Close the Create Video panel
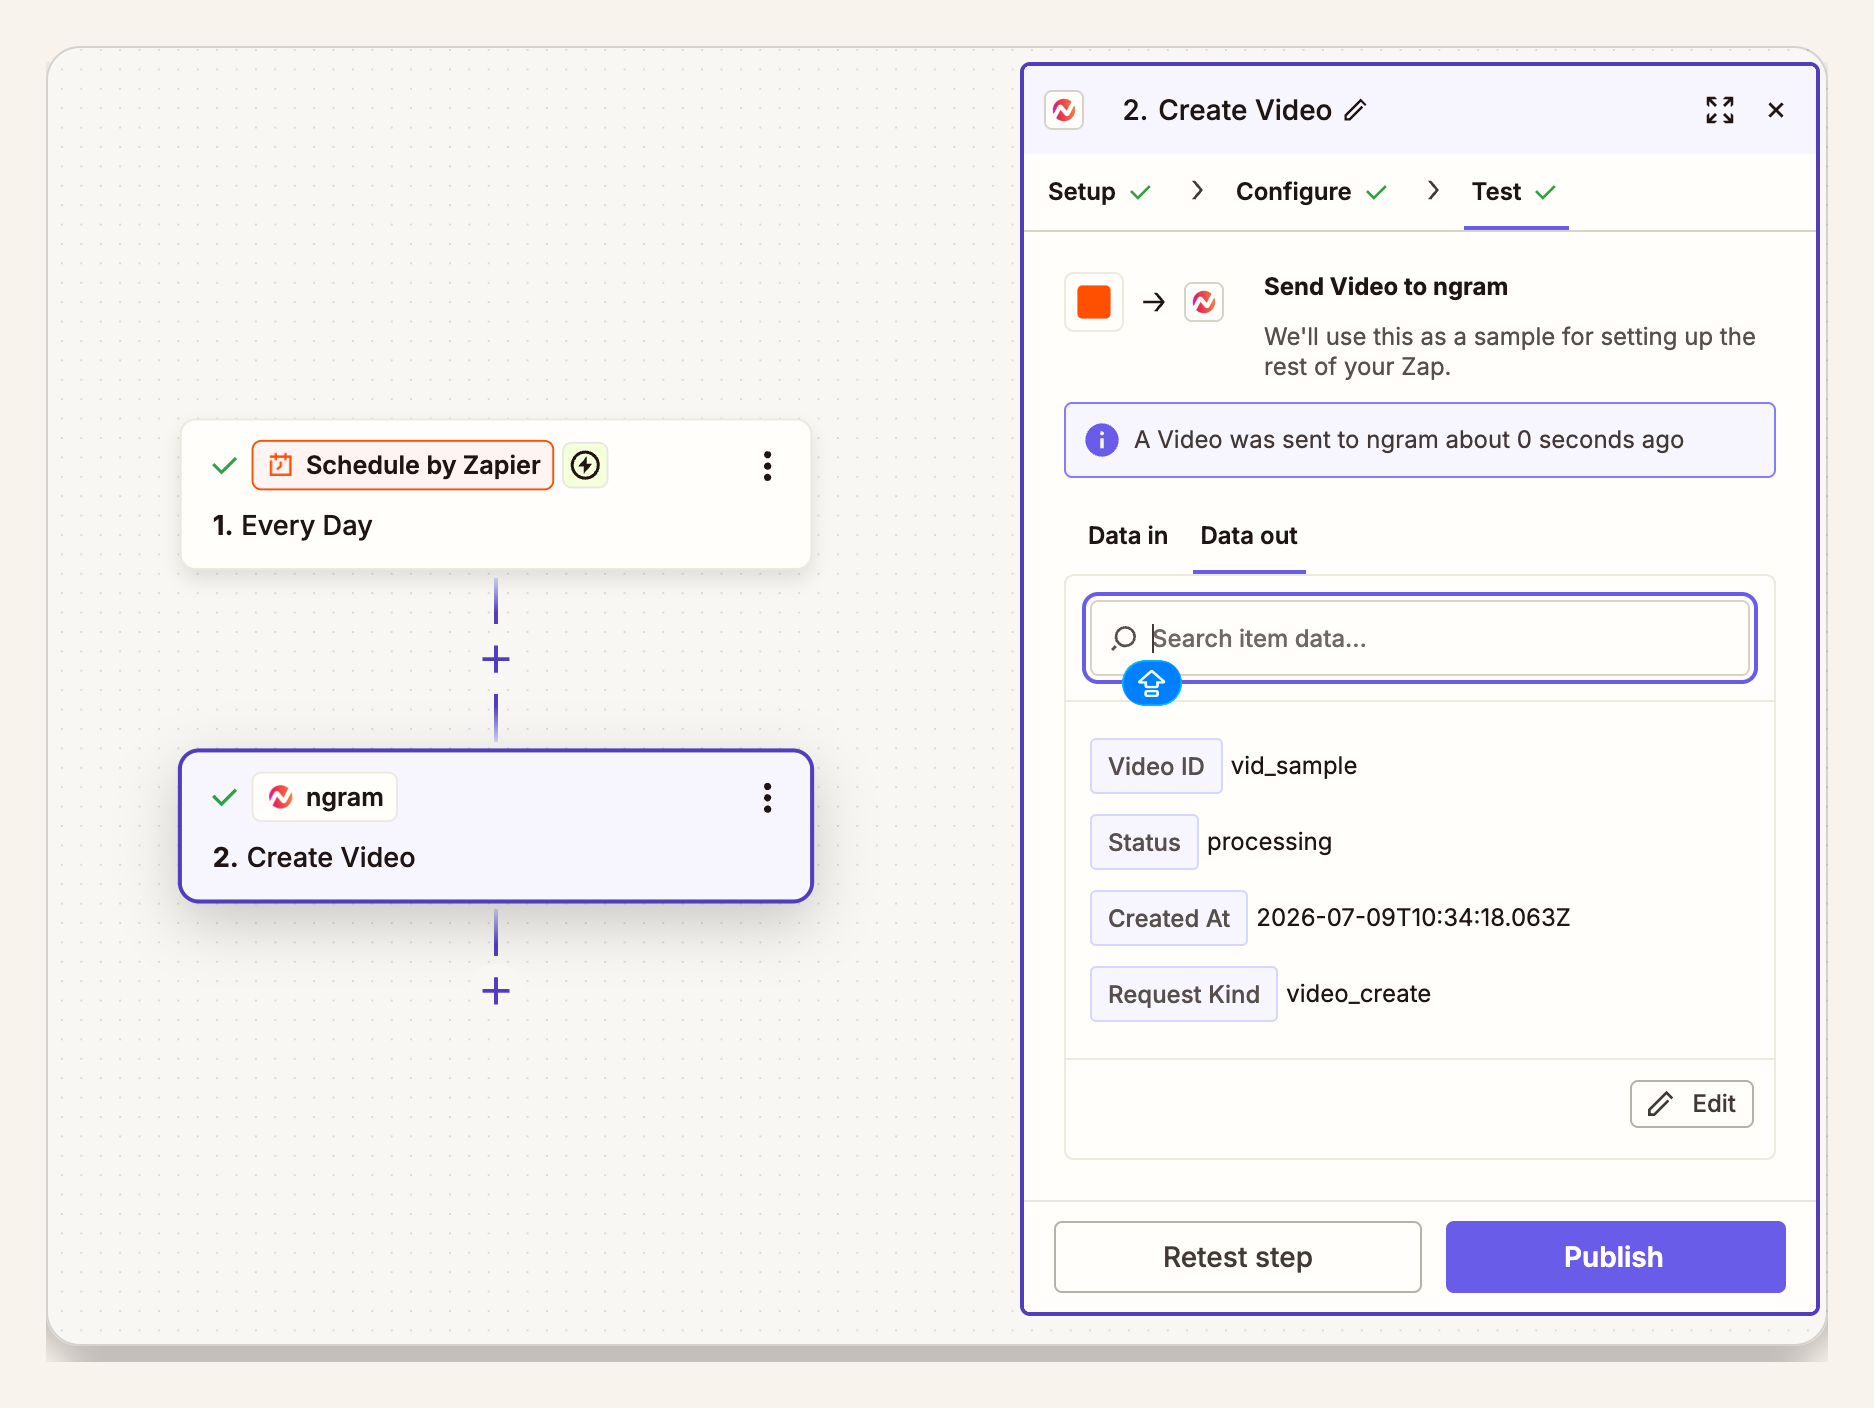The image size is (1874, 1408). [1776, 110]
